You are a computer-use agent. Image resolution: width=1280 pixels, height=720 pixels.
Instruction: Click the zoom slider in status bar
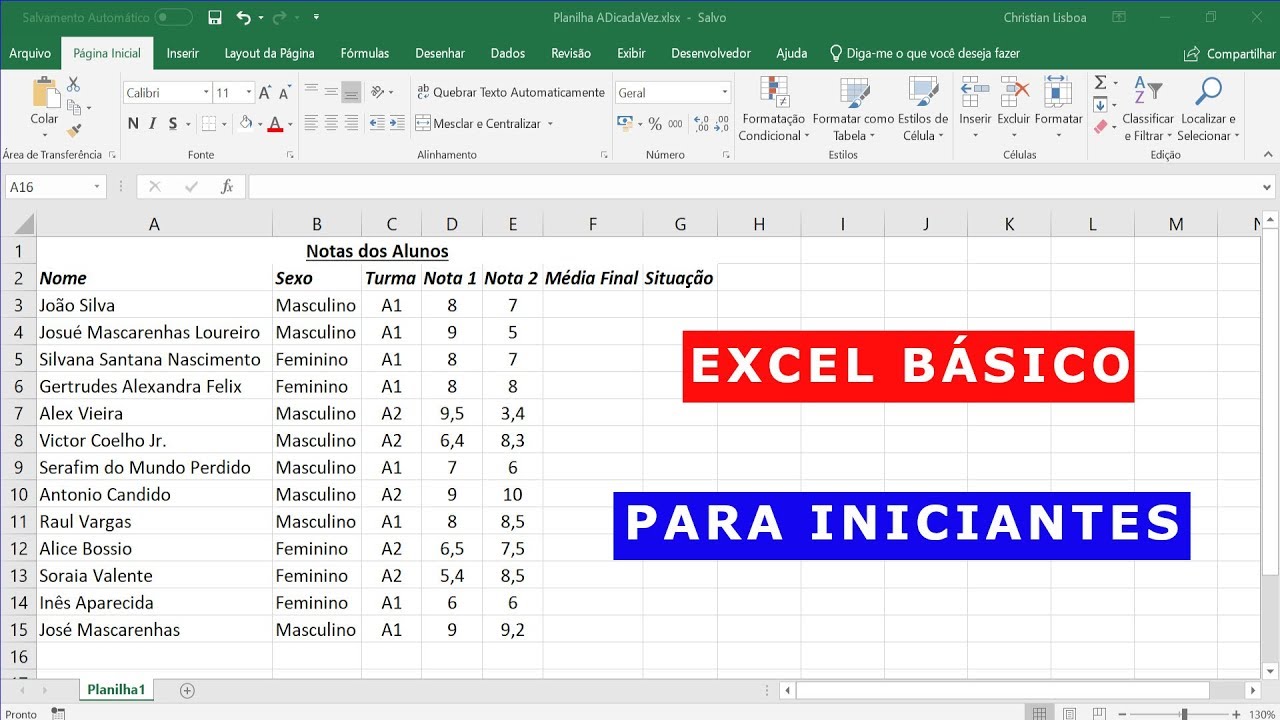pos(1184,714)
